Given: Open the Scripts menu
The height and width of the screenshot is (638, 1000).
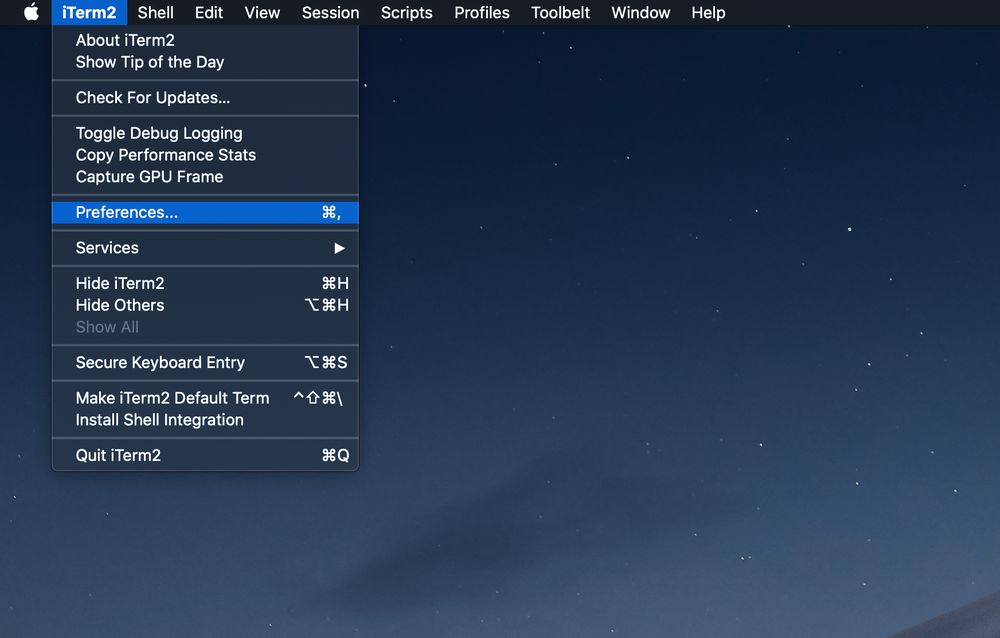Looking at the screenshot, I should (406, 12).
